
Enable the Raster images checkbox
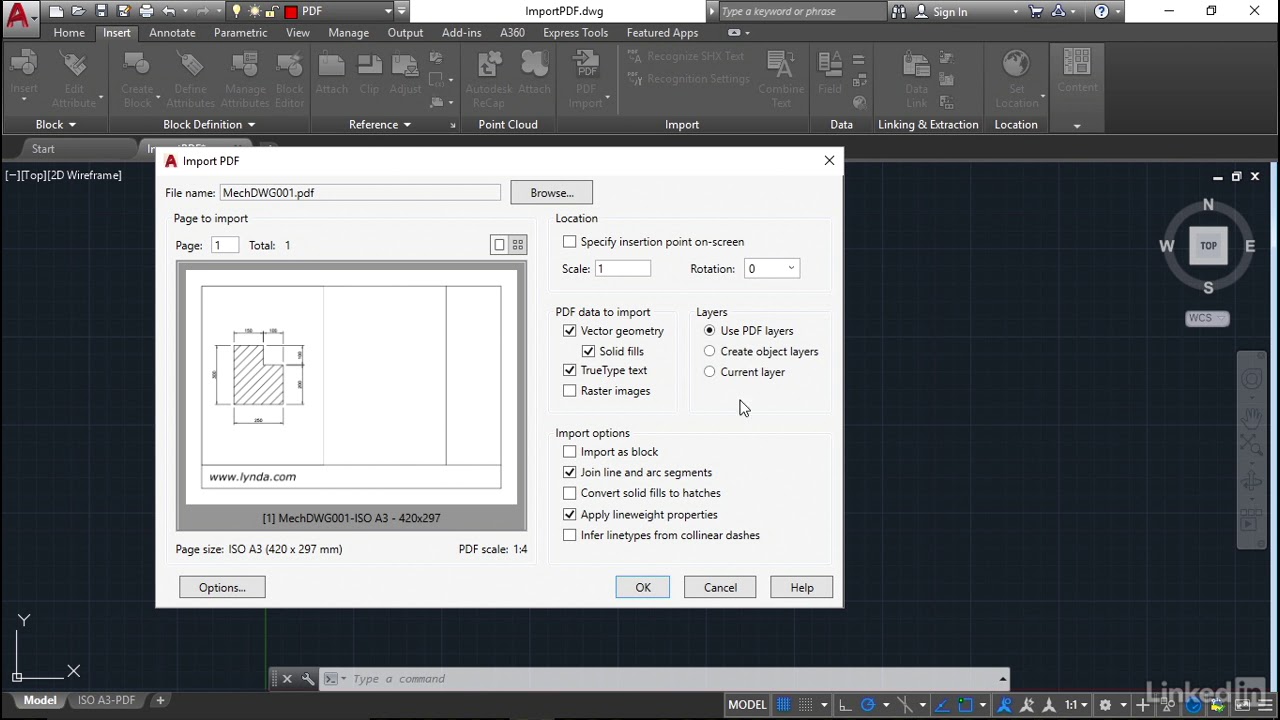coord(570,391)
